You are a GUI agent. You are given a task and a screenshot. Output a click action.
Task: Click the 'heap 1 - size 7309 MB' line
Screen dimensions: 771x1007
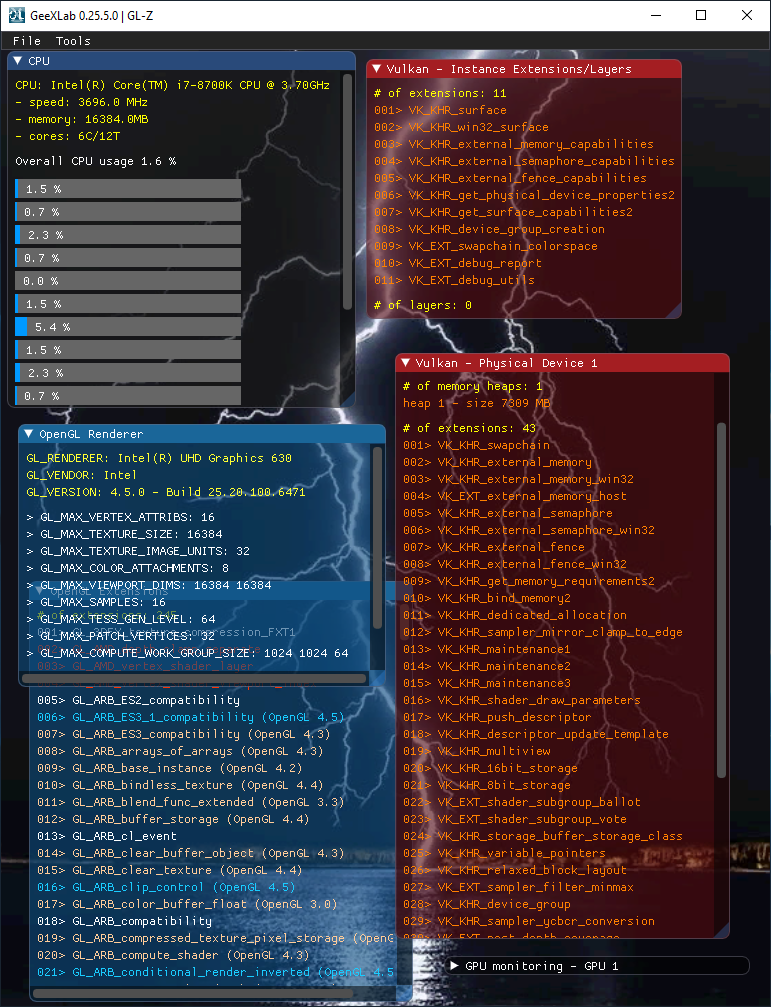pos(477,403)
